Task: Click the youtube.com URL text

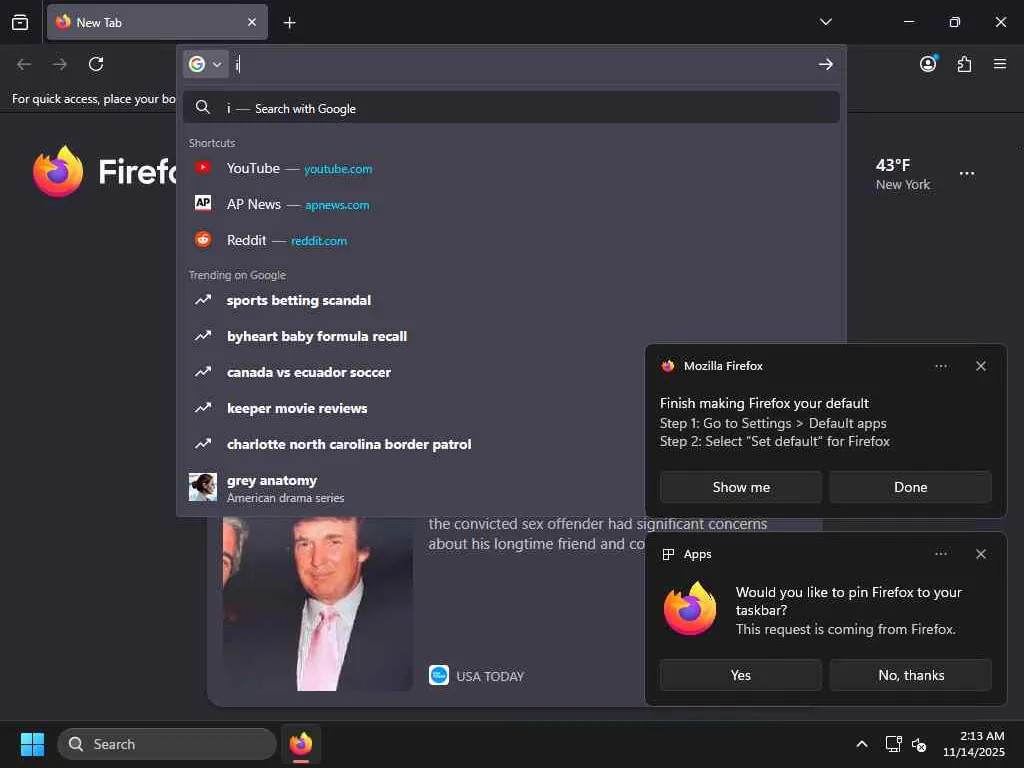Action: click(338, 169)
